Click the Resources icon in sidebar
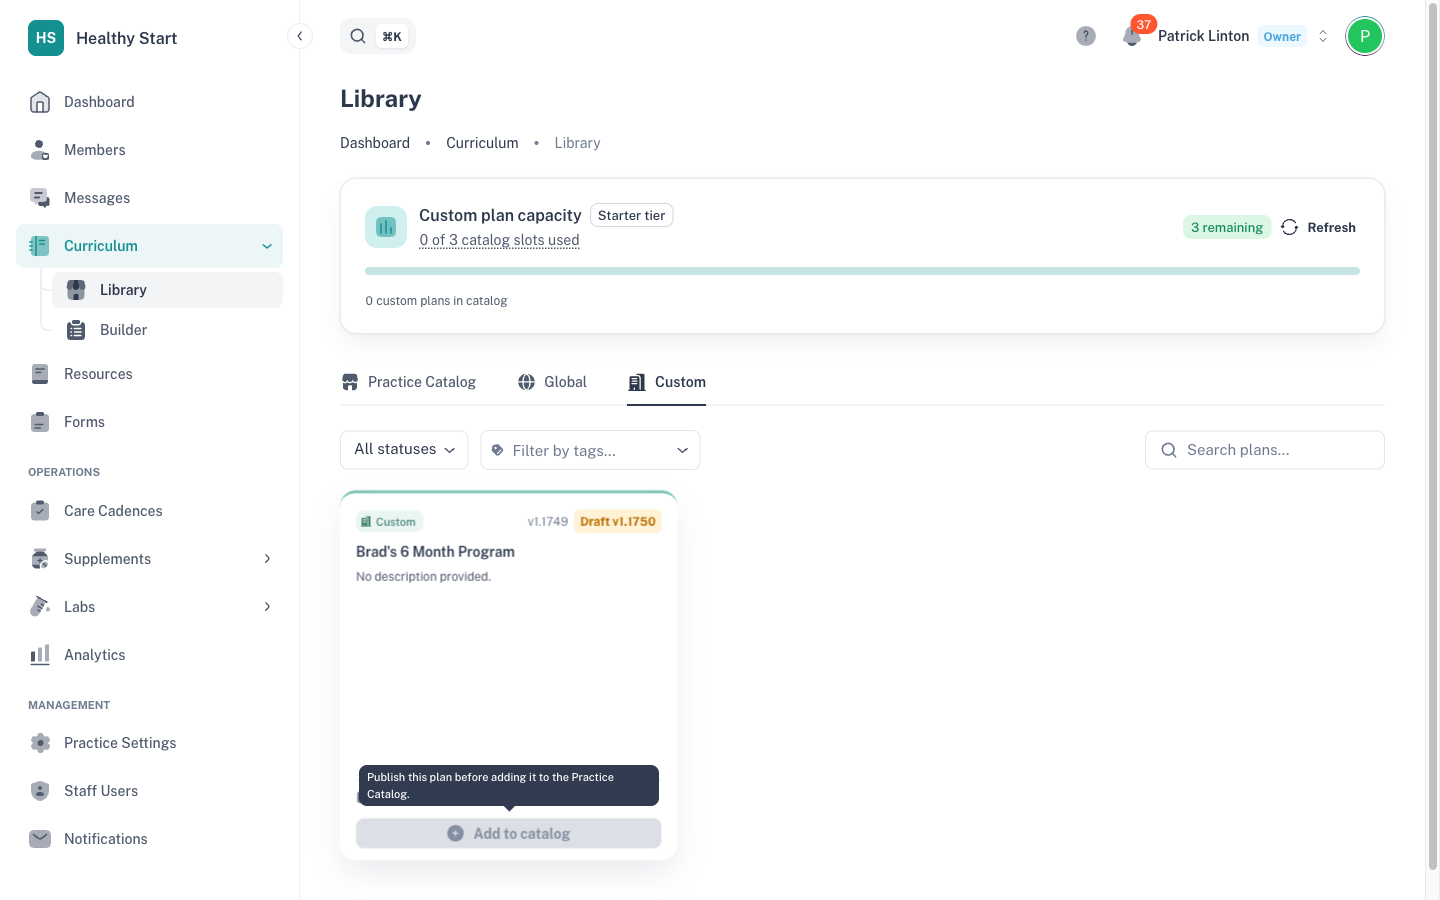The height and width of the screenshot is (900, 1440). (40, 374)
